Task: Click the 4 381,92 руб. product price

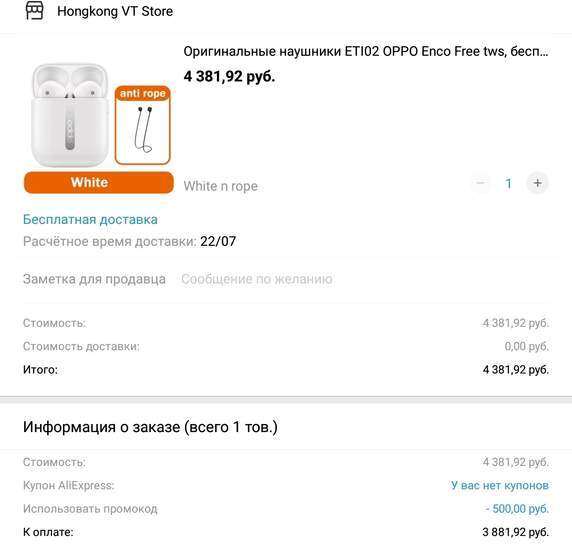Action: (x=229, y=77)
